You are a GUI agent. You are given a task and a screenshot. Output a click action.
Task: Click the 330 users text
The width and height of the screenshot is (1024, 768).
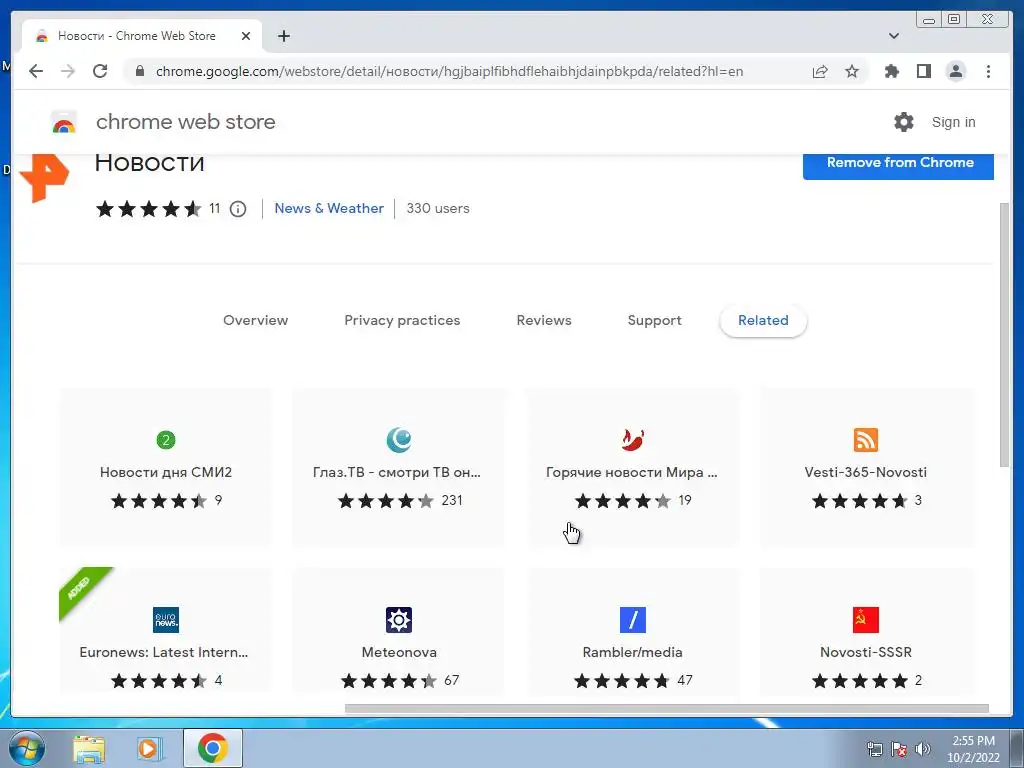[438, 208]
